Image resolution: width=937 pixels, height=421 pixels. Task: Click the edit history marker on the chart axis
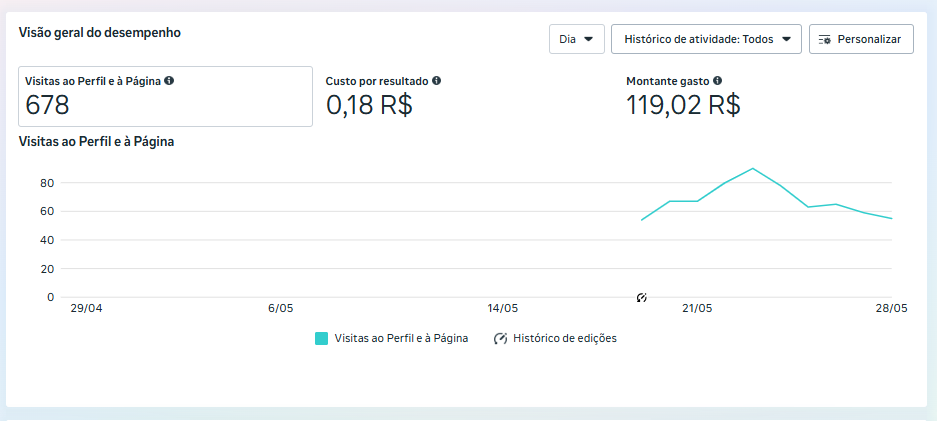click(642, 297)
